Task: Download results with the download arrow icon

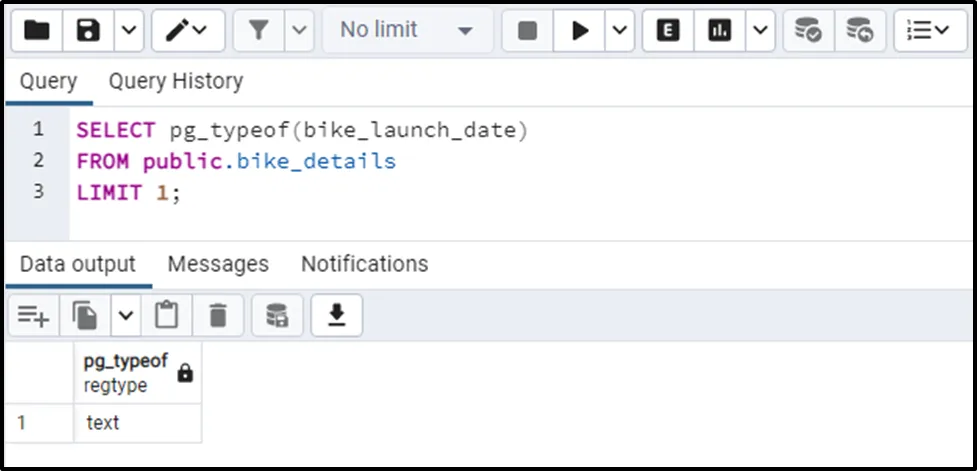Action: (x=337, y=316)
